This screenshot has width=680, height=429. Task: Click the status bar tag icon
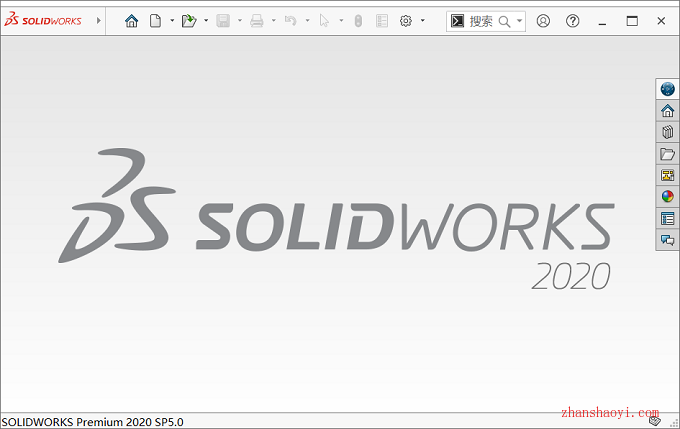654,420
